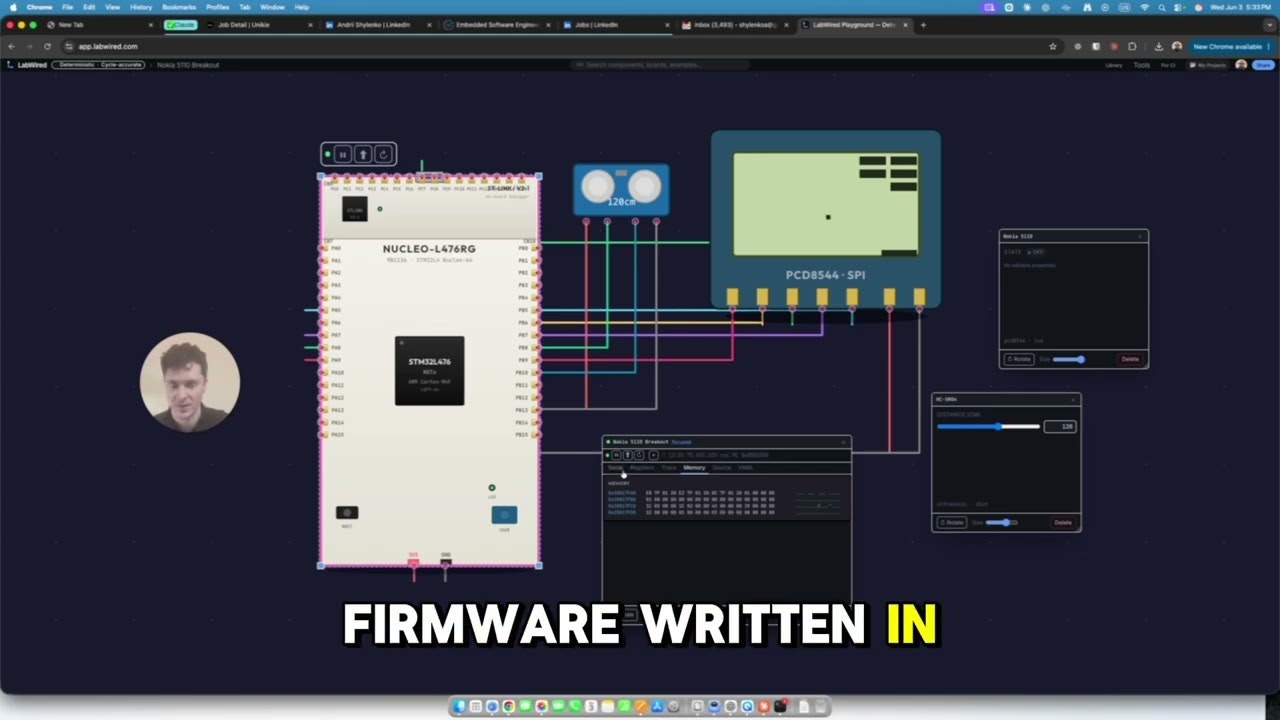Click Delete in the Nokia 5110 properties panel

pos(1130,359)
